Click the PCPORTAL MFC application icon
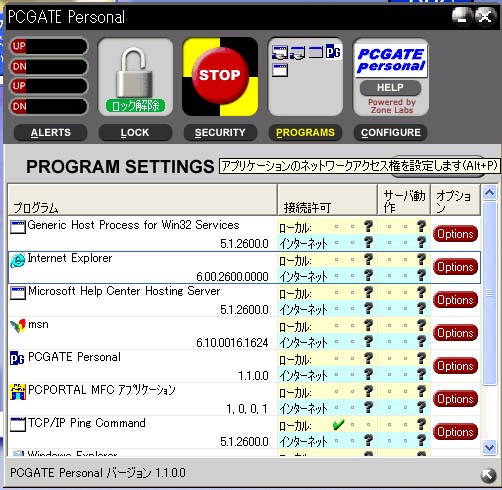 click(18, 392)
